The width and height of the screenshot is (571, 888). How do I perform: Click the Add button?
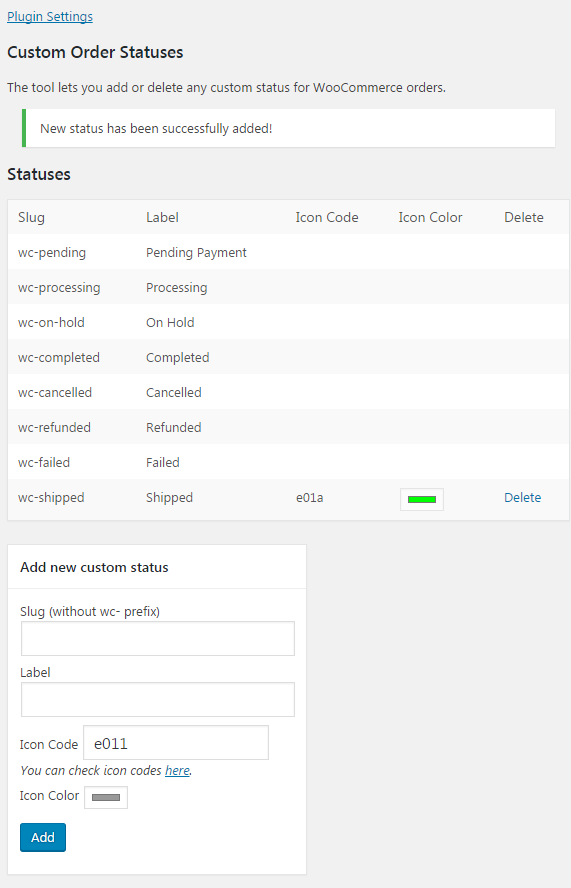coord(43,837)
